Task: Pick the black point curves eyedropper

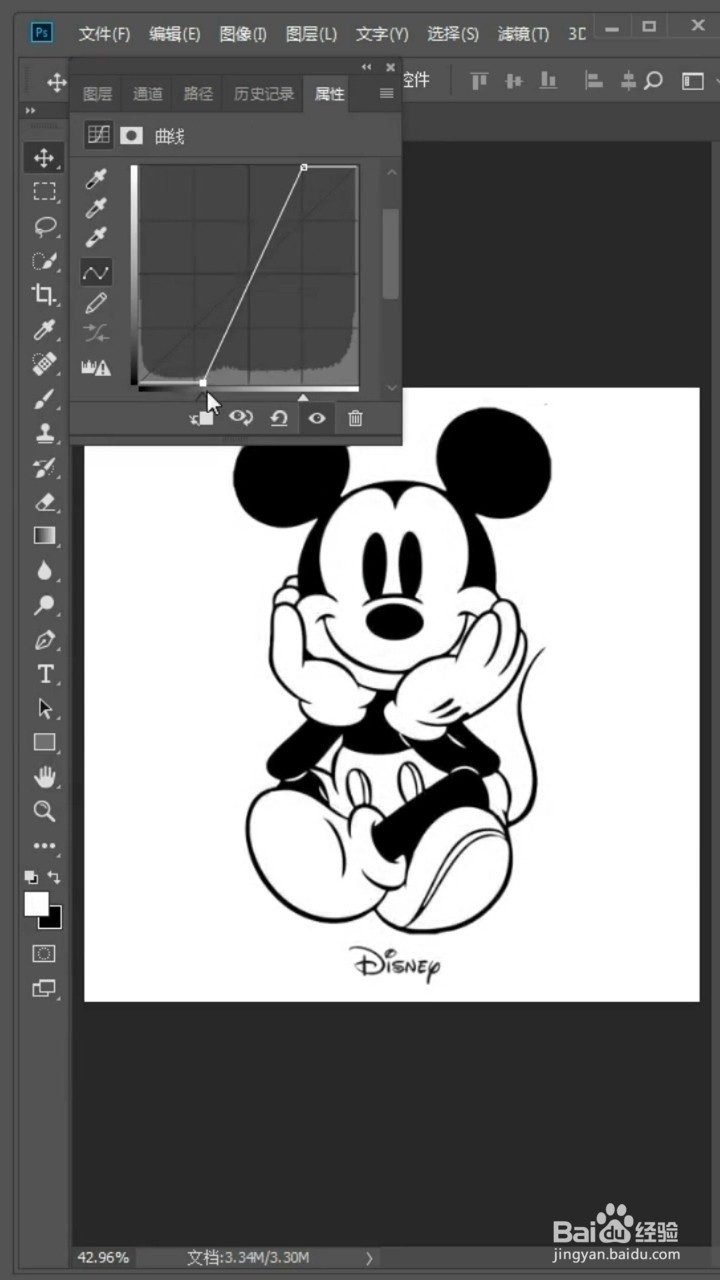Action: 97,179
